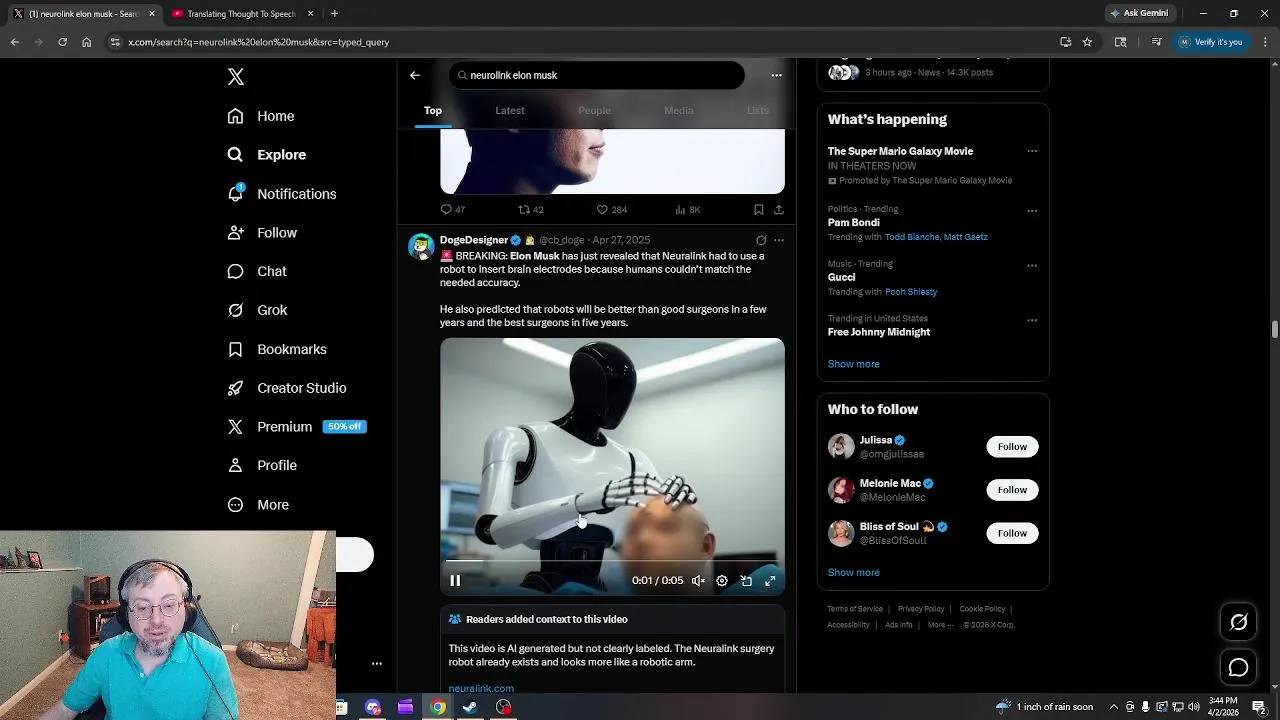
Task: Switch to the People tab
Action: (x=594, y=110)
